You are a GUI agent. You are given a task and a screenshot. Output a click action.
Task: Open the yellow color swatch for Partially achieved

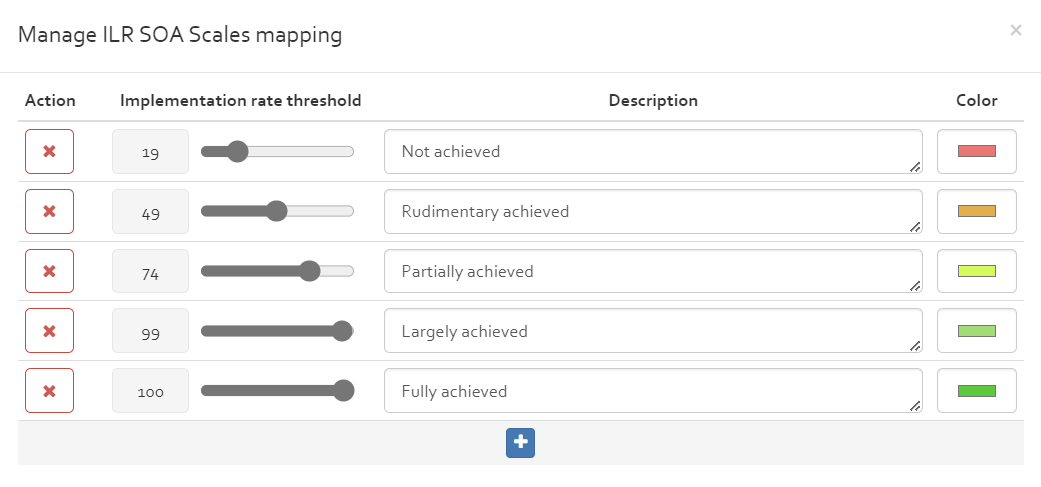pos(977,271)
